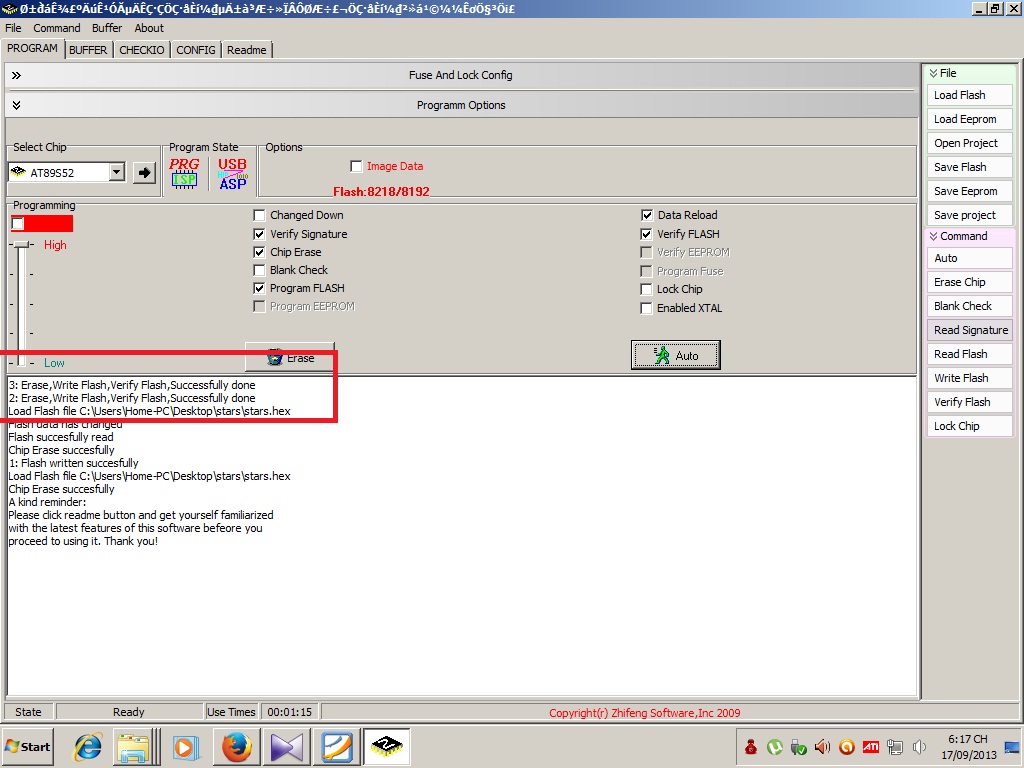Click the USB ASP programmer icon
The image size is (1024, 768).
tap(232, 173)
